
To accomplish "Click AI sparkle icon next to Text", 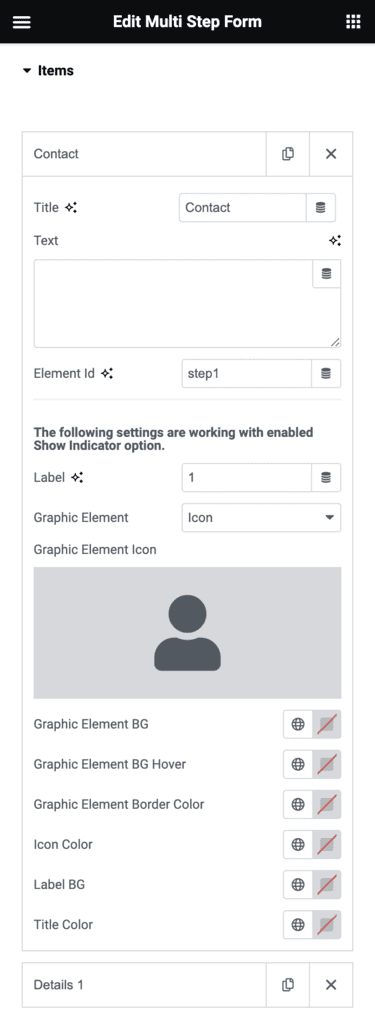I will pos(335,241).
